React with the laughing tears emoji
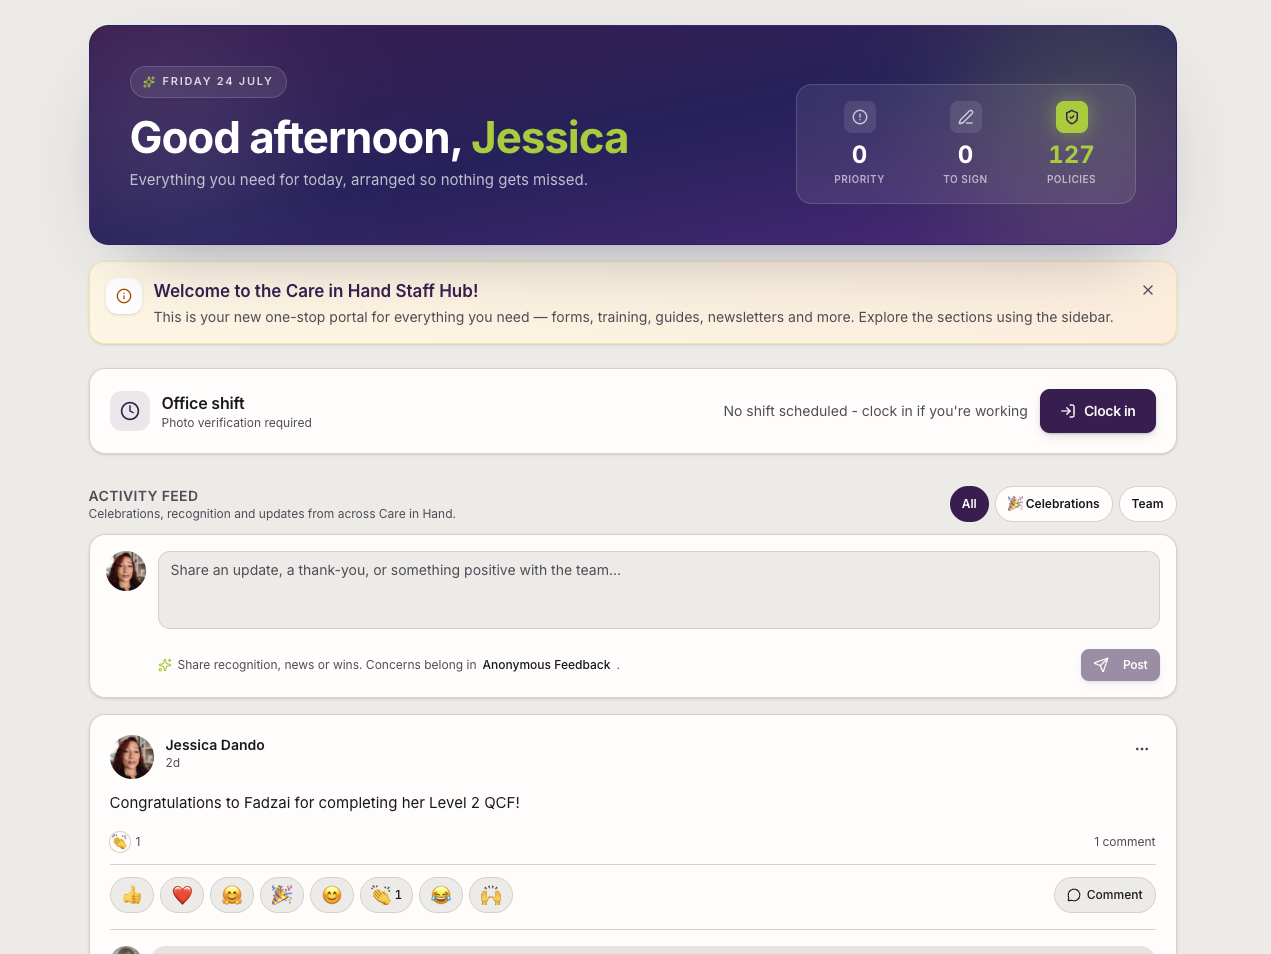This screenshot has height=954, width=1271. point(441,895)
